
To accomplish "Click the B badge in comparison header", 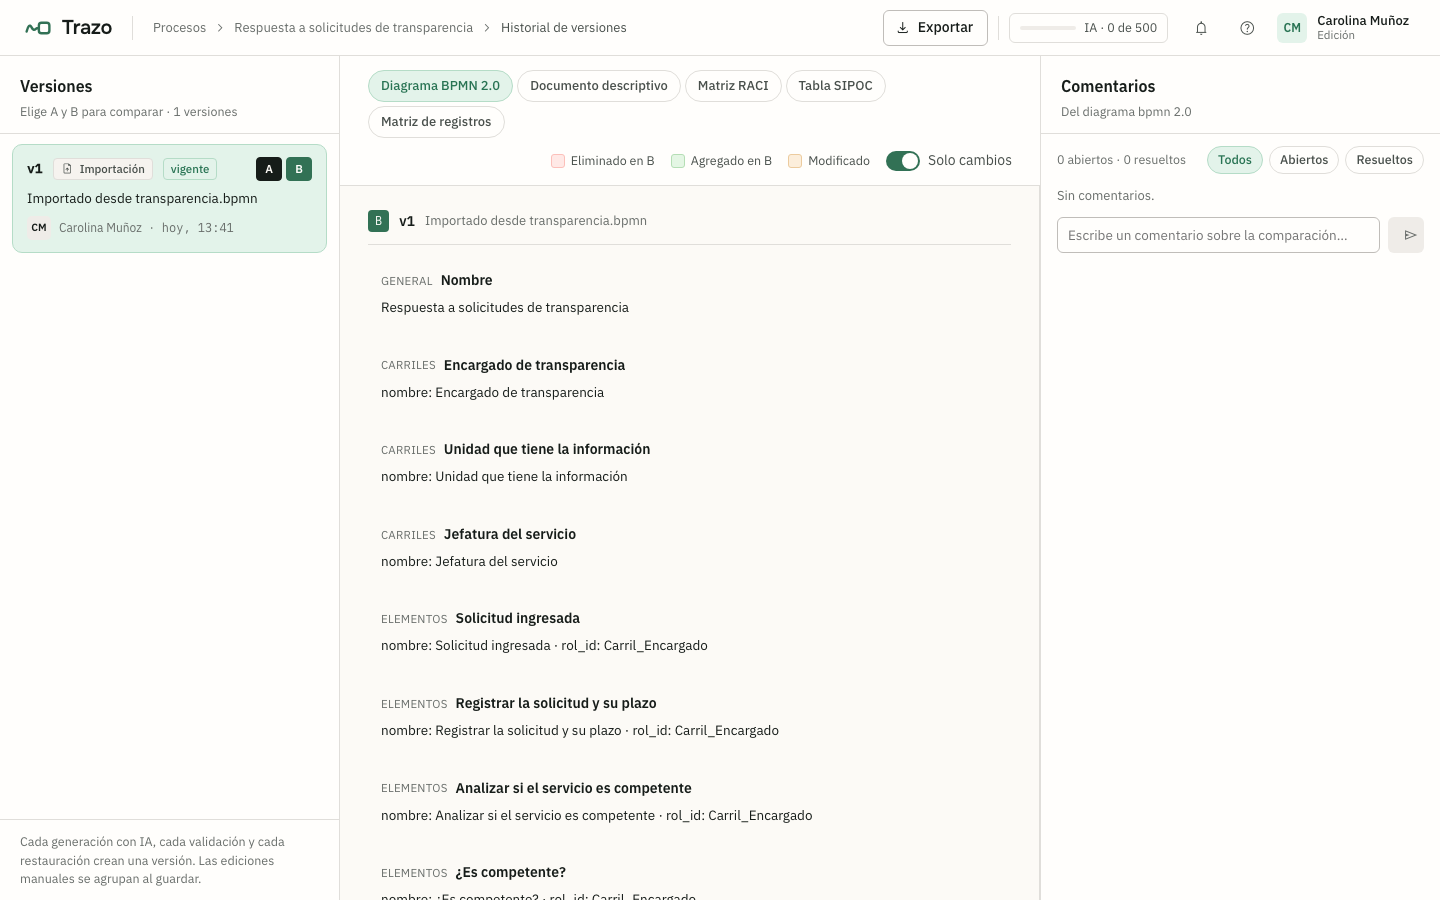I will coord(378,221).
